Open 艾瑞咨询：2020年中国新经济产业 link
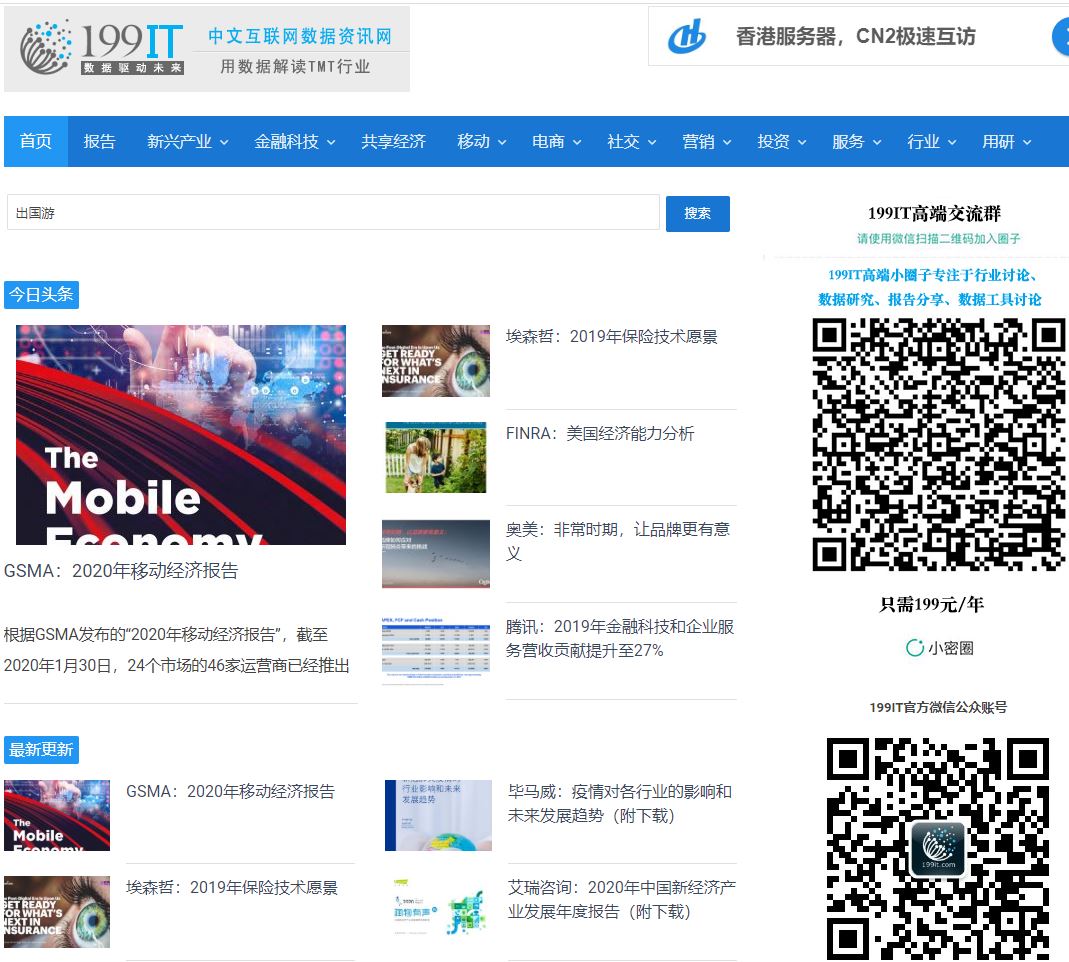Screen dimensions: 1069x962 (x=622, y=900)
